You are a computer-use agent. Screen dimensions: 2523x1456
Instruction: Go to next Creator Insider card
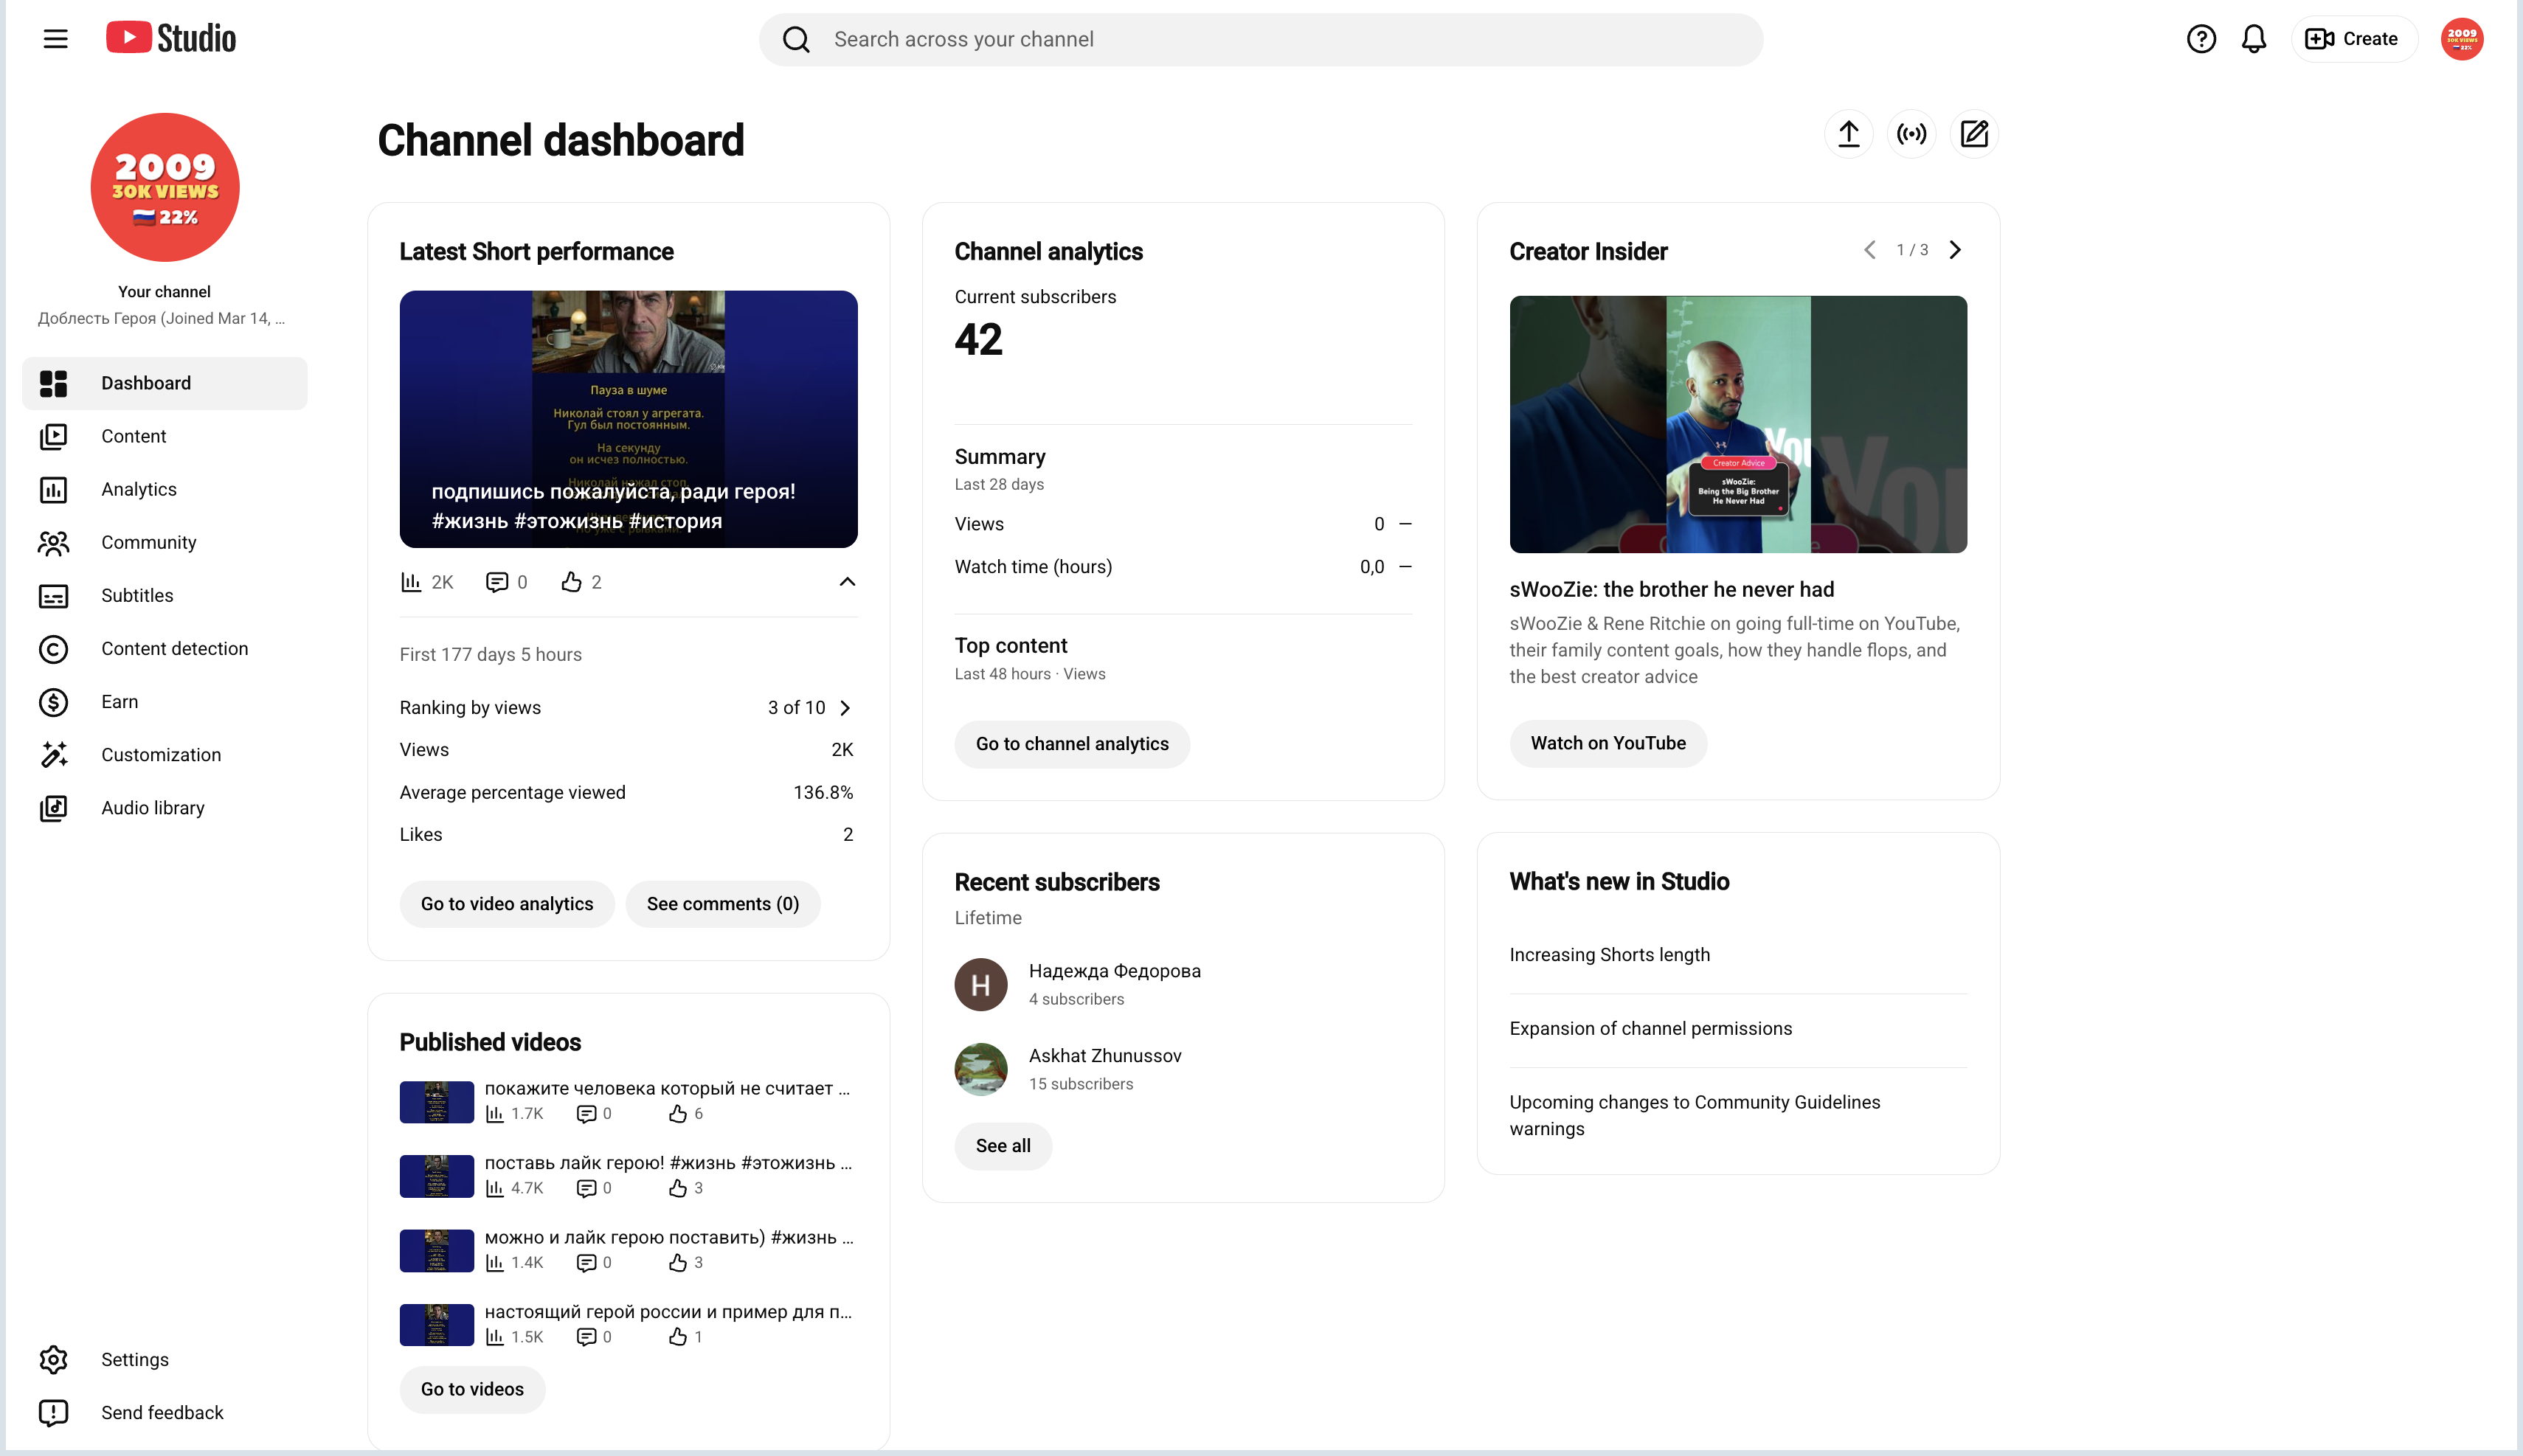pyautogui.click(x=1955, y=250)
